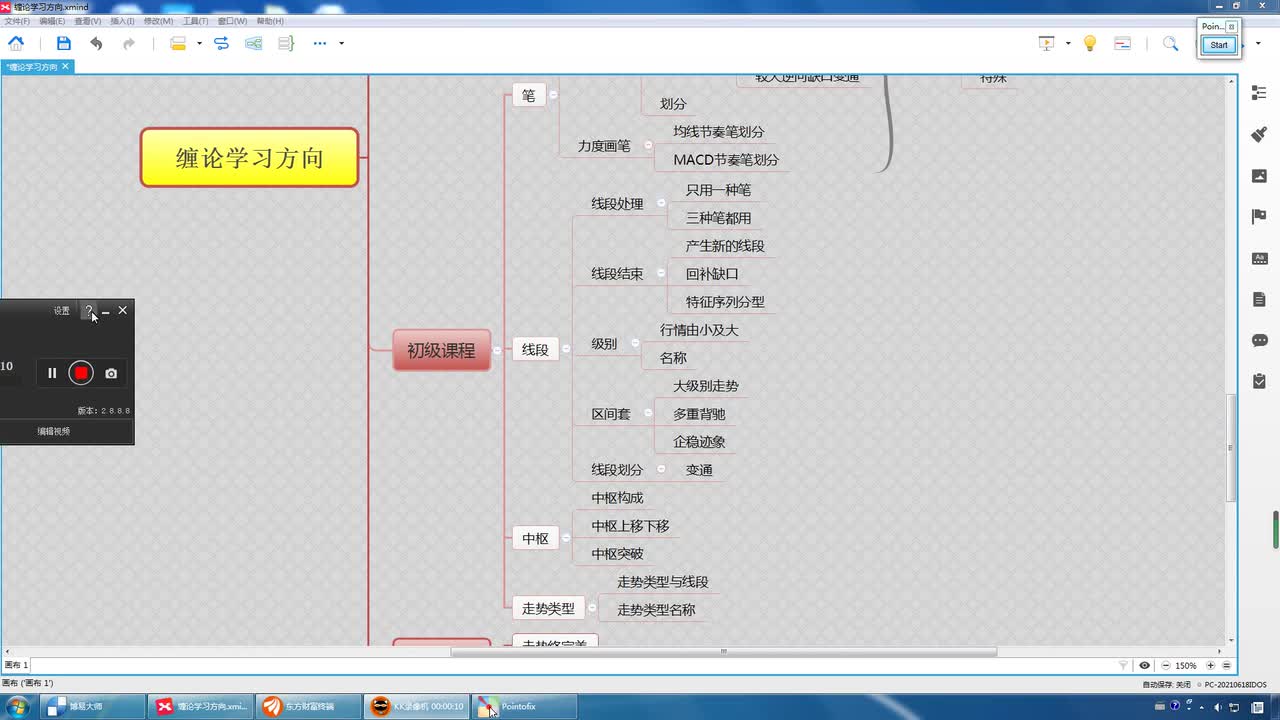Open the 工具(T) menu
The height and width of the screenshot is (720, 1280).
pyautogui.click(x=195, y=21)
